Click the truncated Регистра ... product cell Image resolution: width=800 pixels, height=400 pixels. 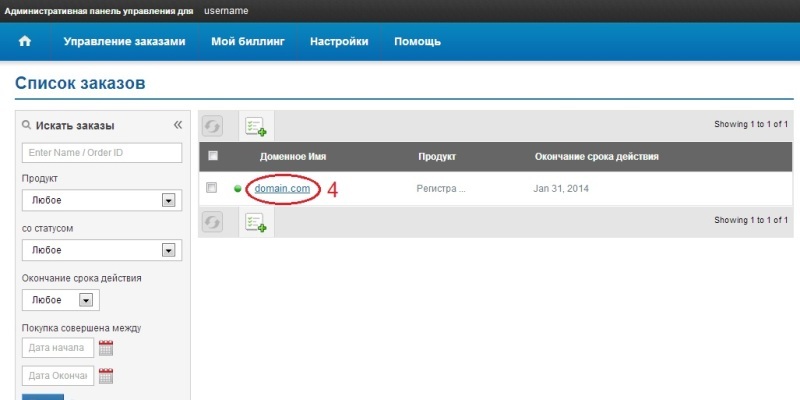click(441, 189)
